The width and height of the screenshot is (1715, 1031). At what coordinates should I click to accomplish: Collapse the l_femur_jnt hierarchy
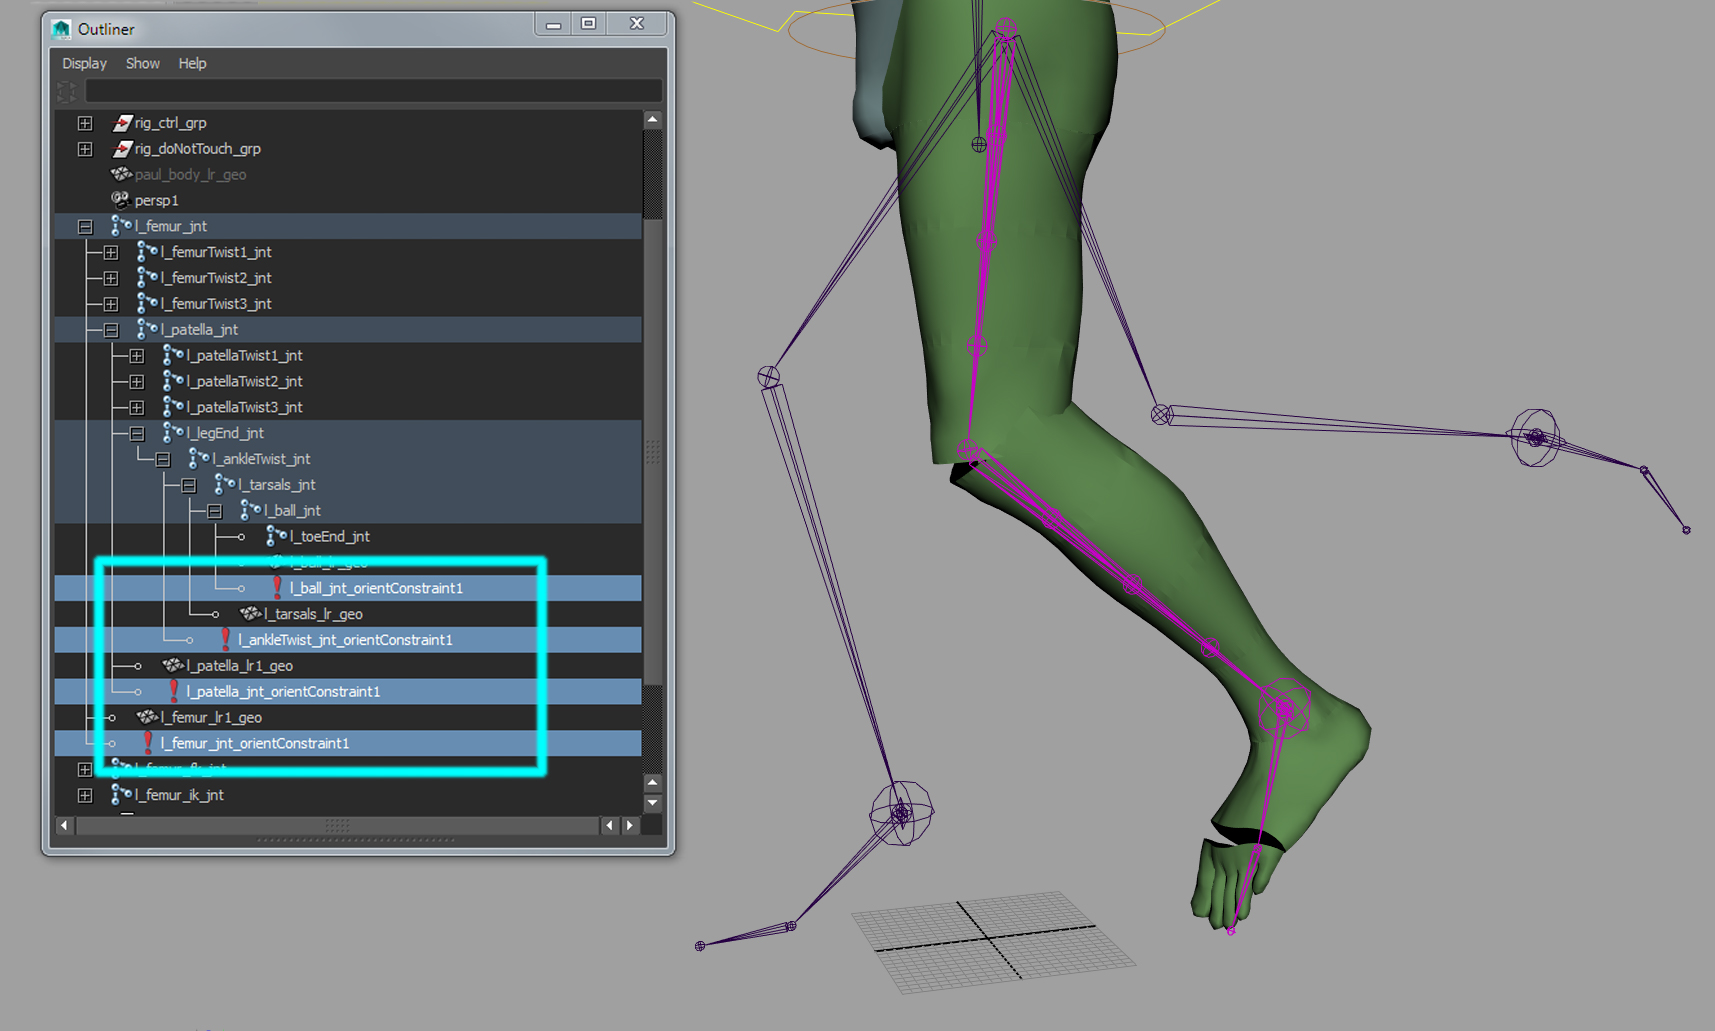click(x=85, y=227)
